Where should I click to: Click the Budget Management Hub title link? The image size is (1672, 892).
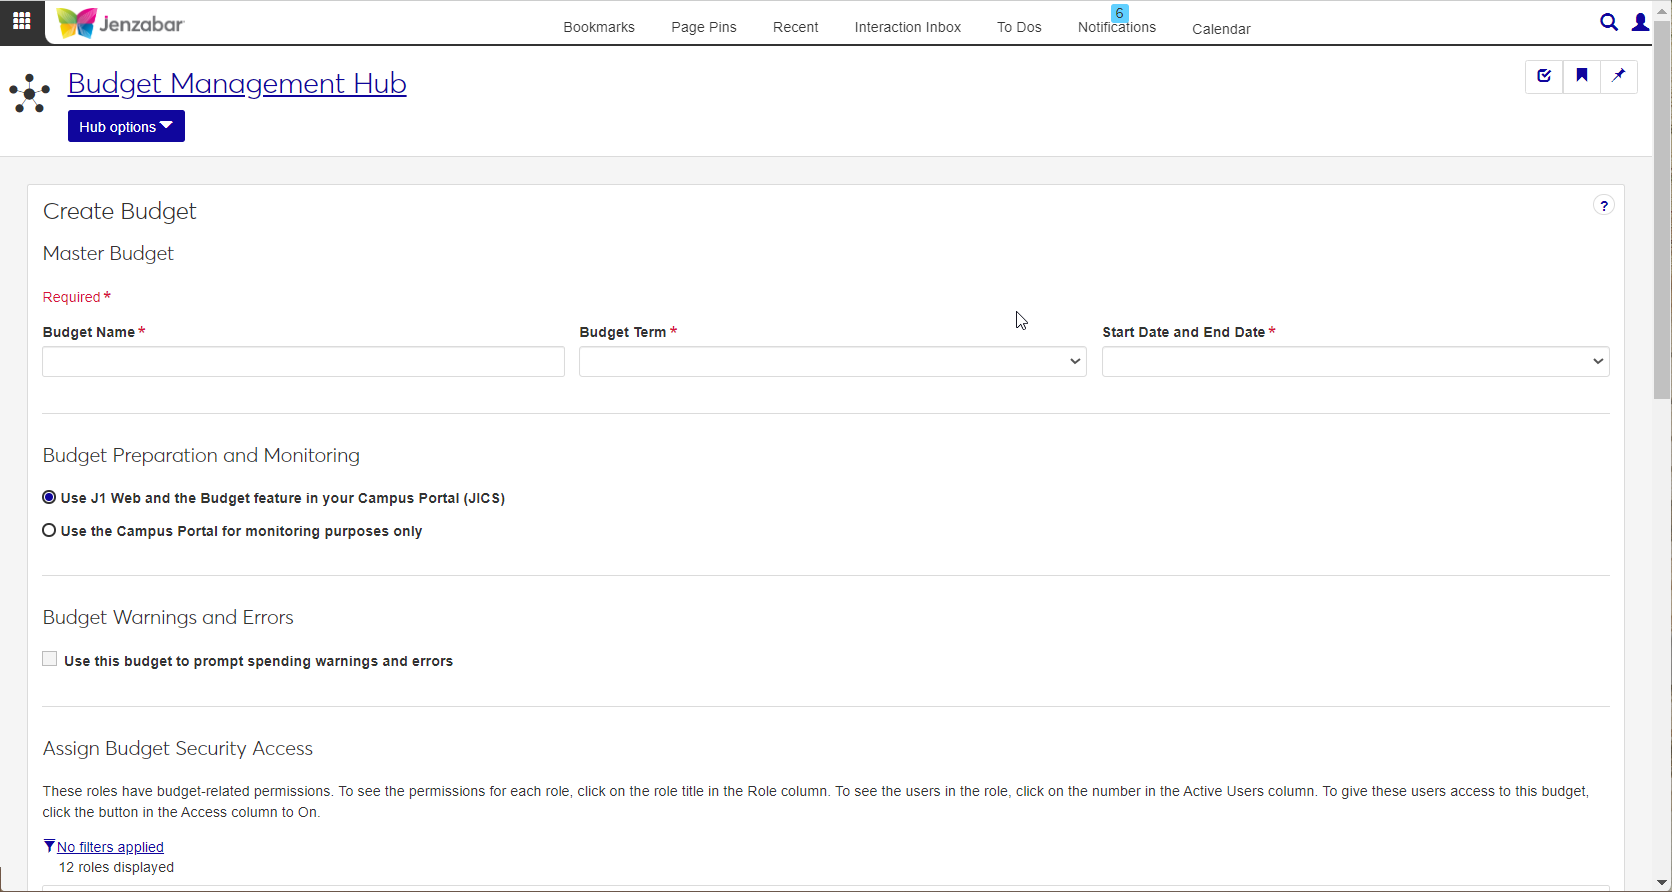click(x=237, y=84)
